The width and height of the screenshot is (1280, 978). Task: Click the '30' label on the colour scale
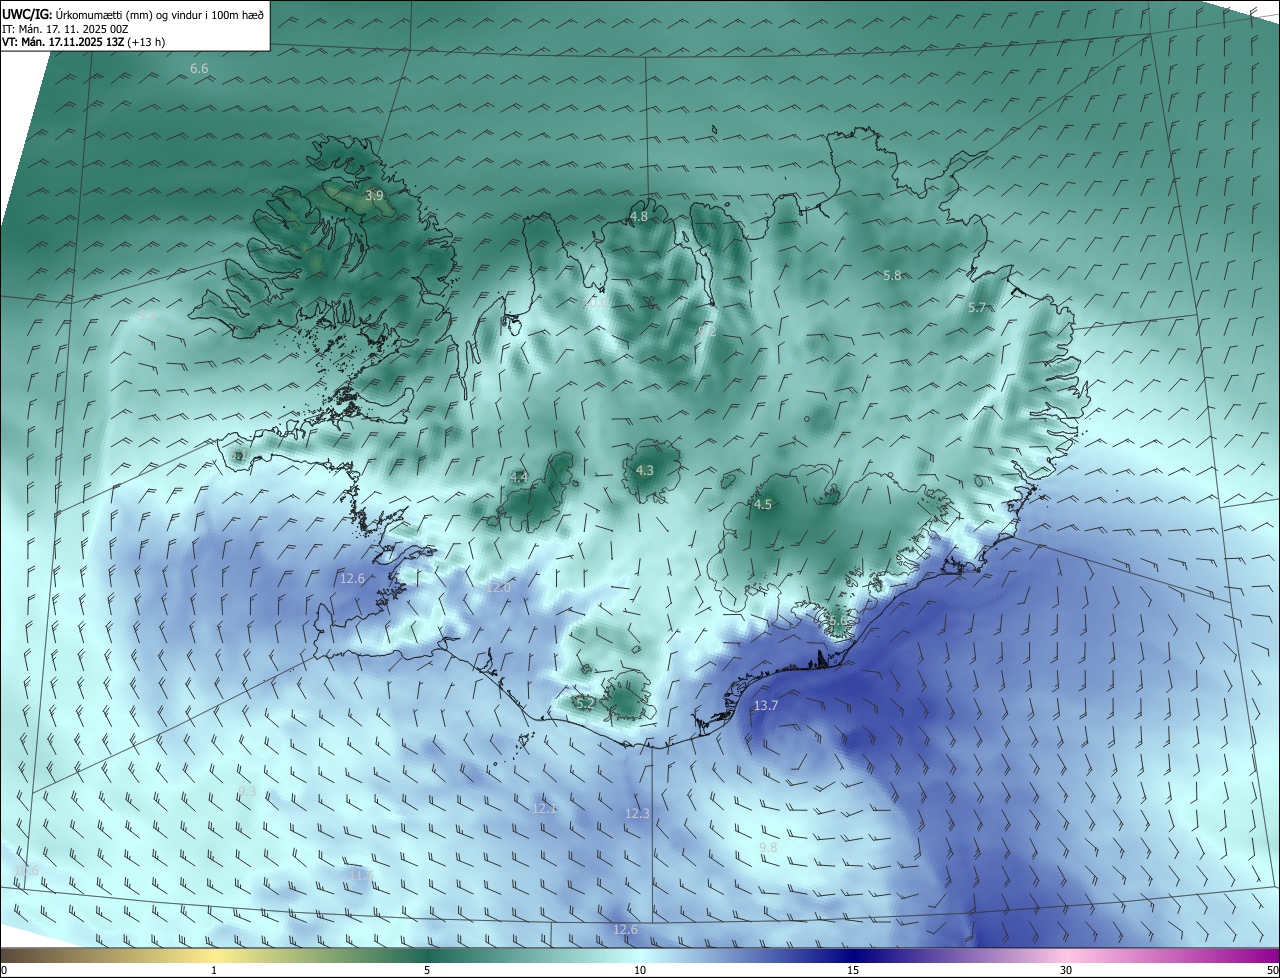[x=1066, y=970]
